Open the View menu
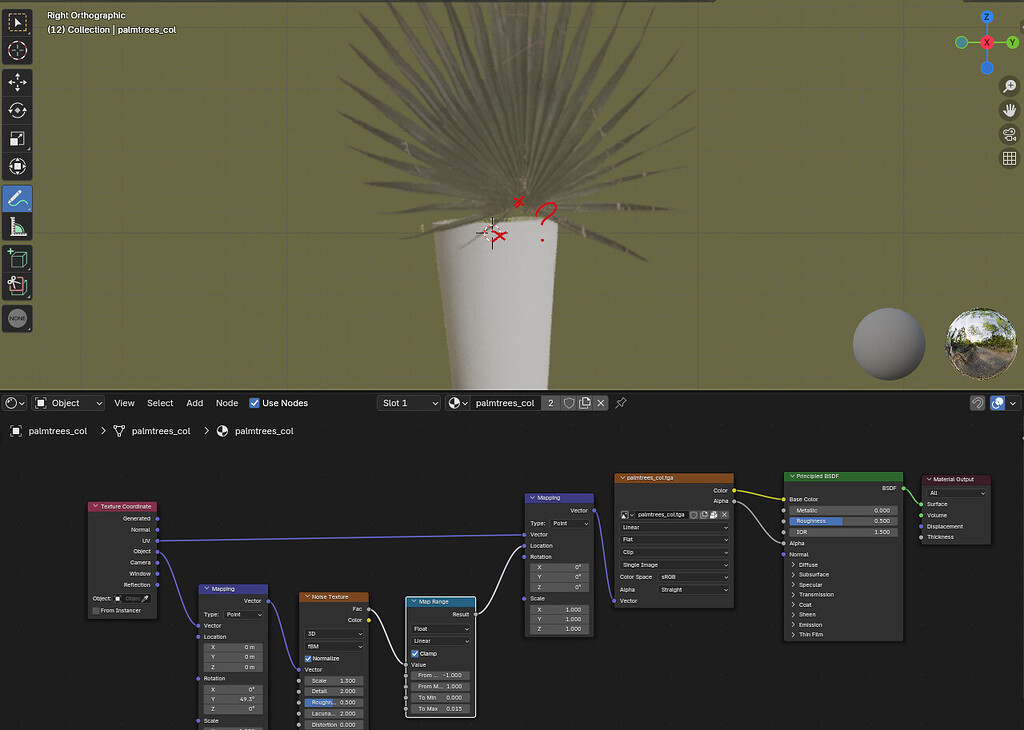 click(124, 403)
